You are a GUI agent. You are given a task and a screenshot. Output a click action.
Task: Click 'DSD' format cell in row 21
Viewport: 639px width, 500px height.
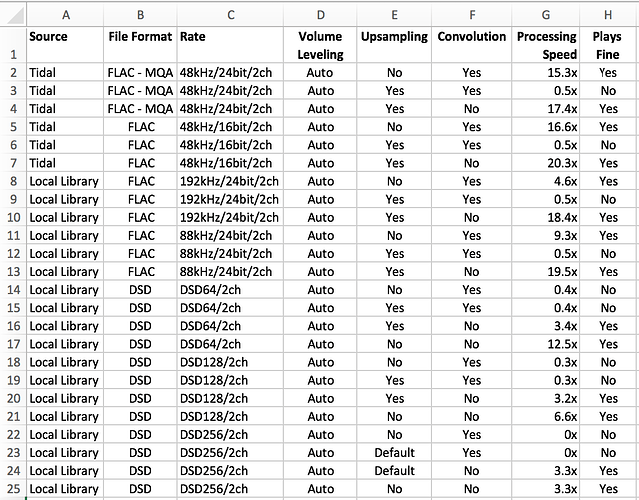tap(140, 416)
